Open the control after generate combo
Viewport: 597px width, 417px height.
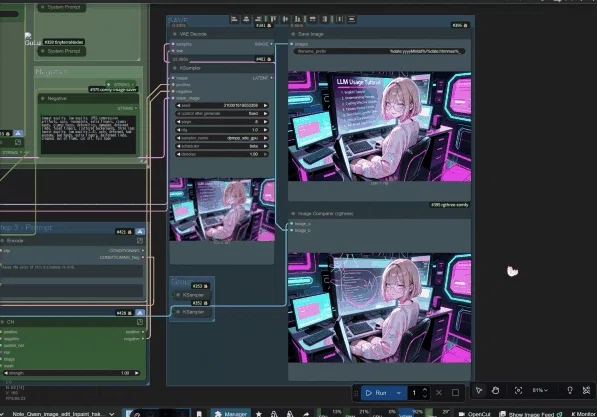(x=222, y=113)
